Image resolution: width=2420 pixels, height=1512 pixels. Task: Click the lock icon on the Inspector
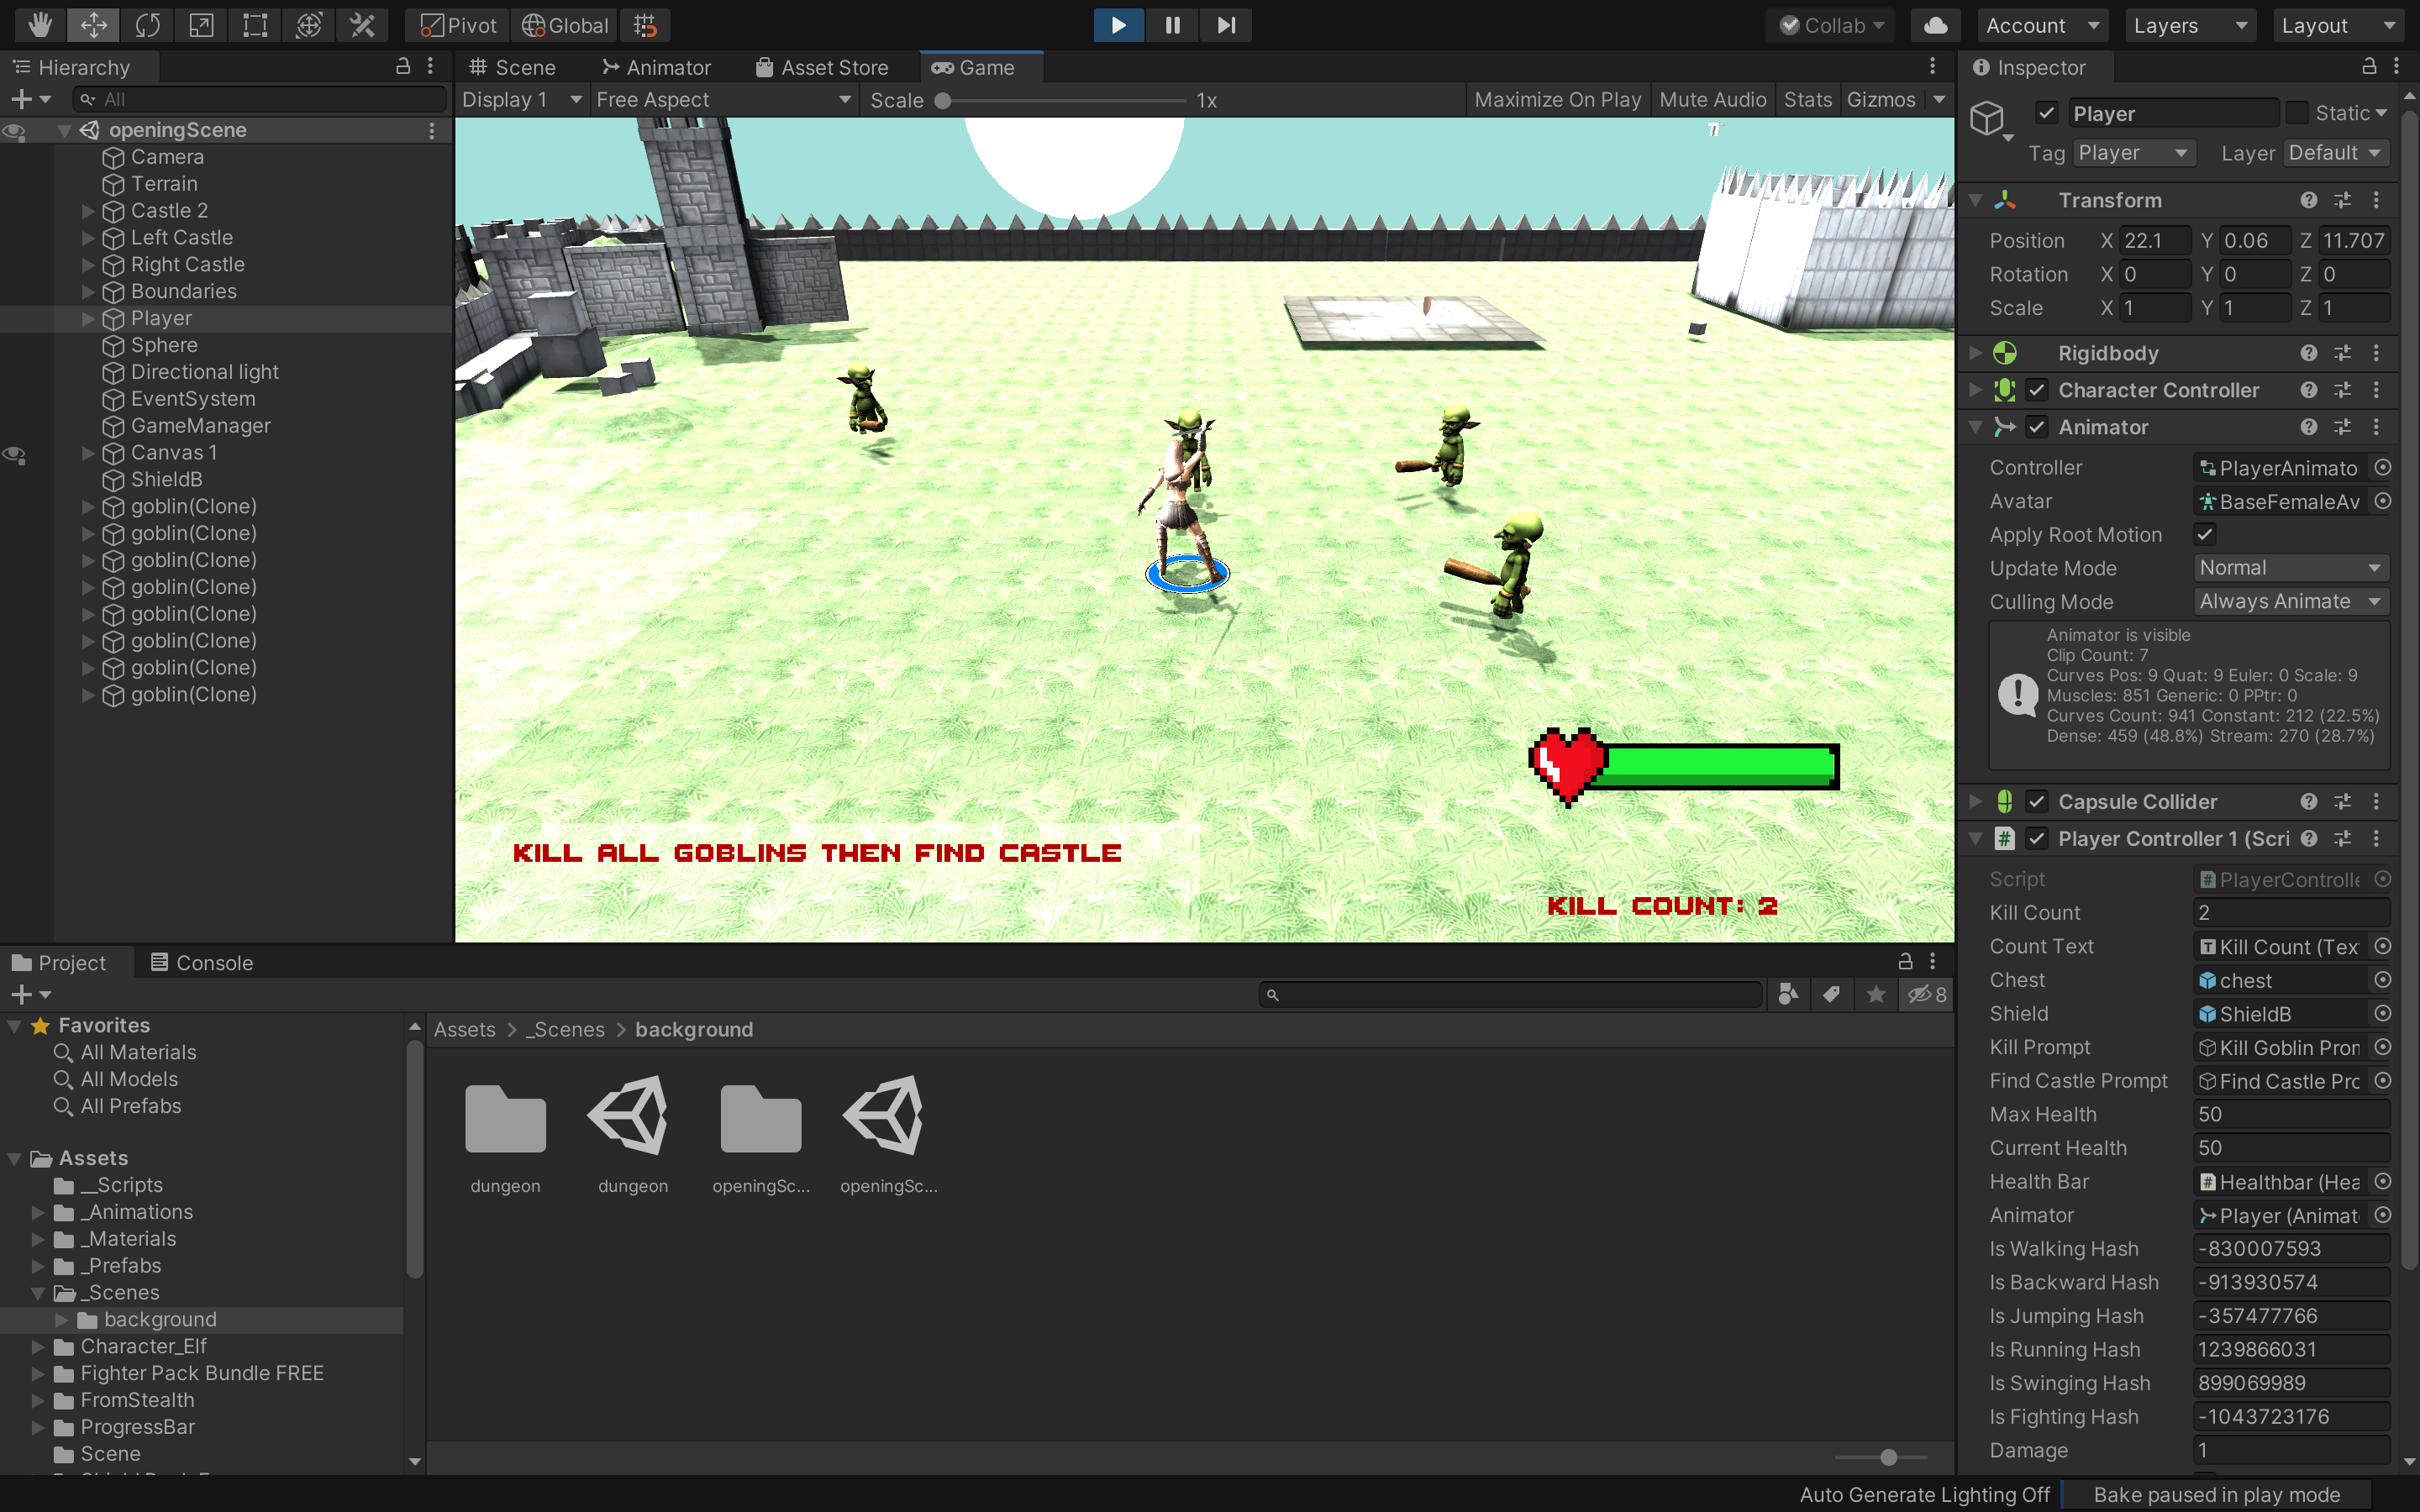[x=2368, y=67]
